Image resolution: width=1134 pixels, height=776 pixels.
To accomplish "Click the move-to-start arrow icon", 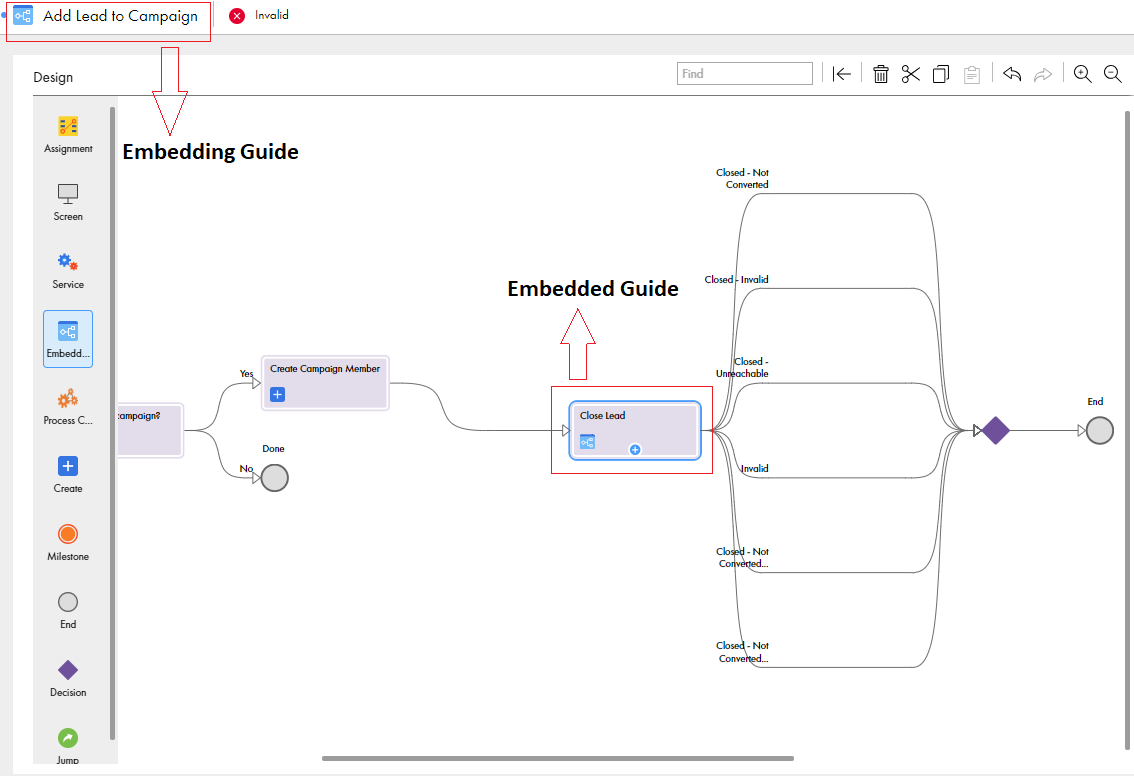I will 841,74.
